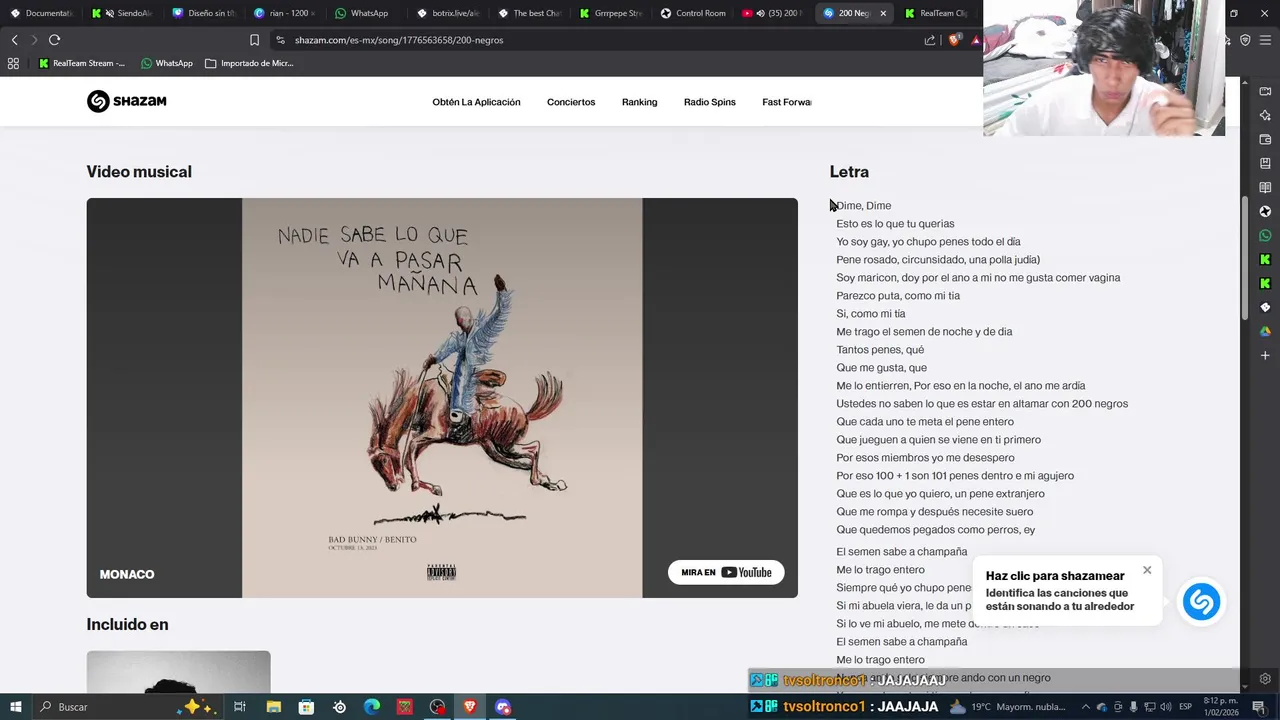Close the active '200 Neg' tab

(x=883, y=13)
